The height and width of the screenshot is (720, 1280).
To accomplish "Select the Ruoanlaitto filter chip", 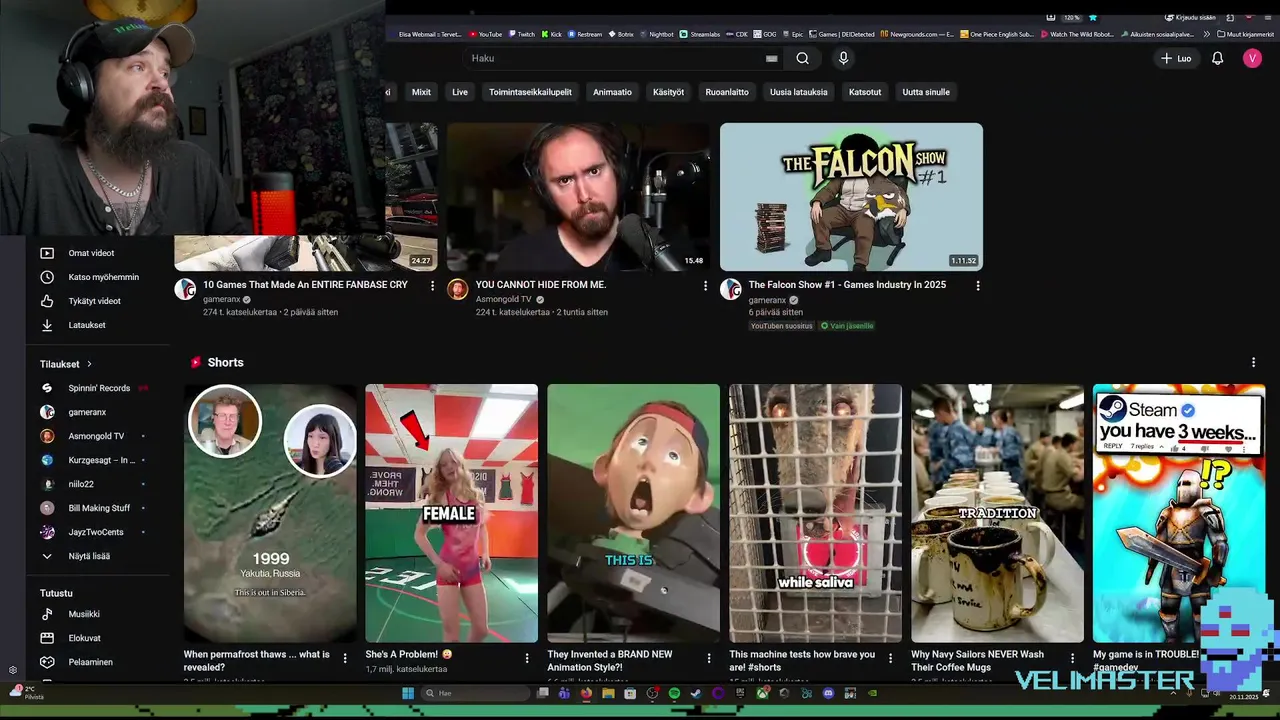I will point(727,92).
